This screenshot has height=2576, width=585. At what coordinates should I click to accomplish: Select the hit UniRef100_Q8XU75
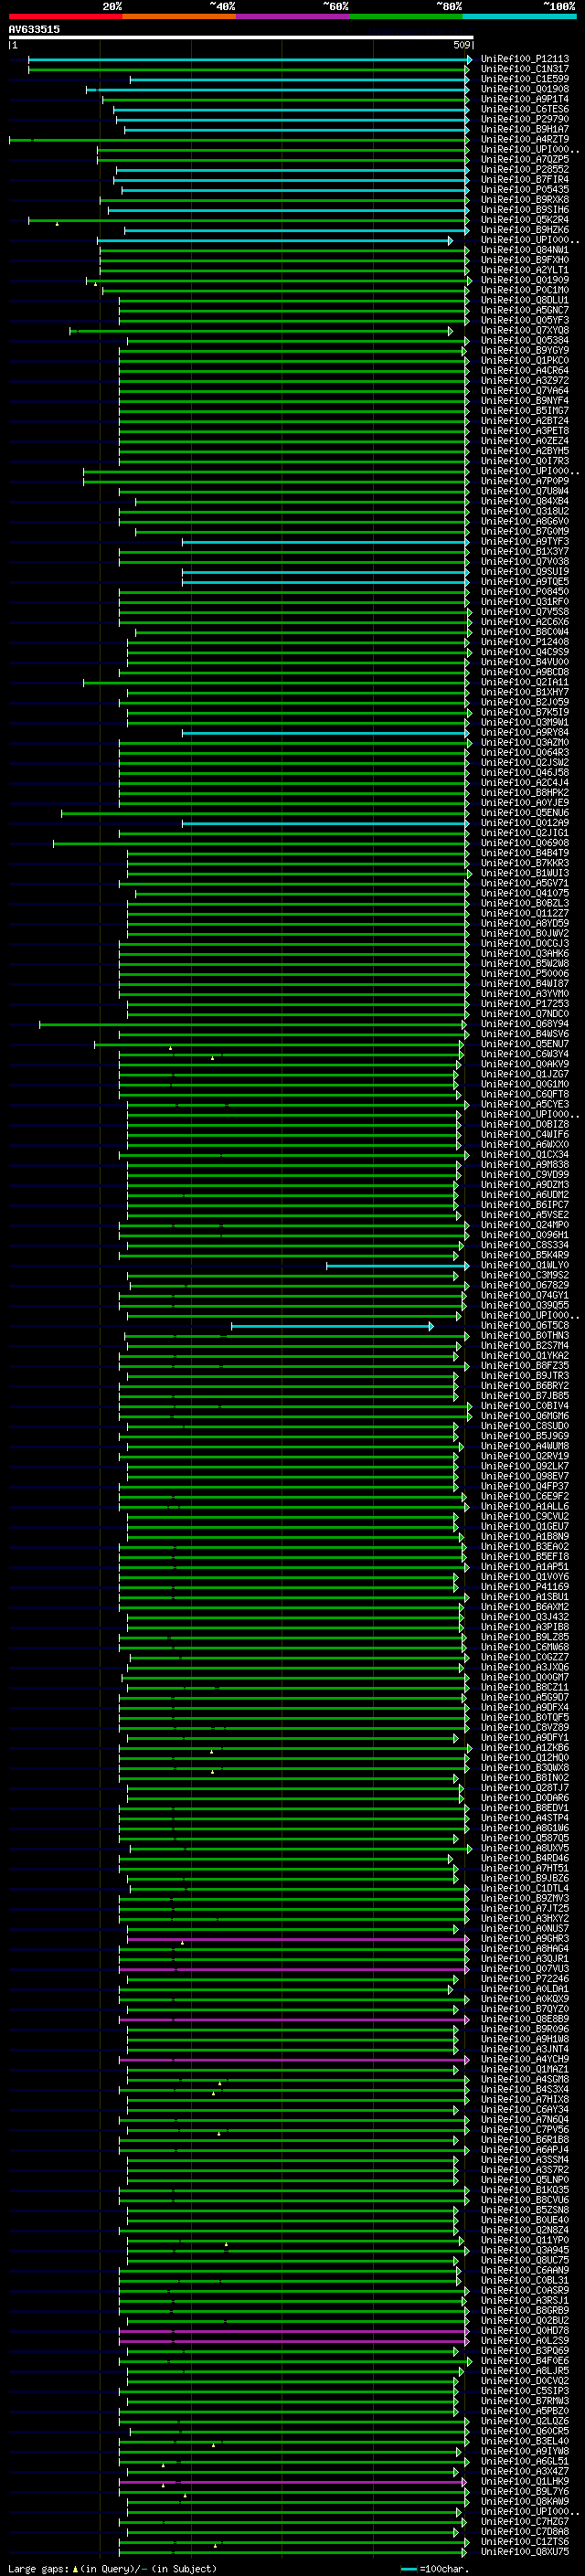[525, 2551]
